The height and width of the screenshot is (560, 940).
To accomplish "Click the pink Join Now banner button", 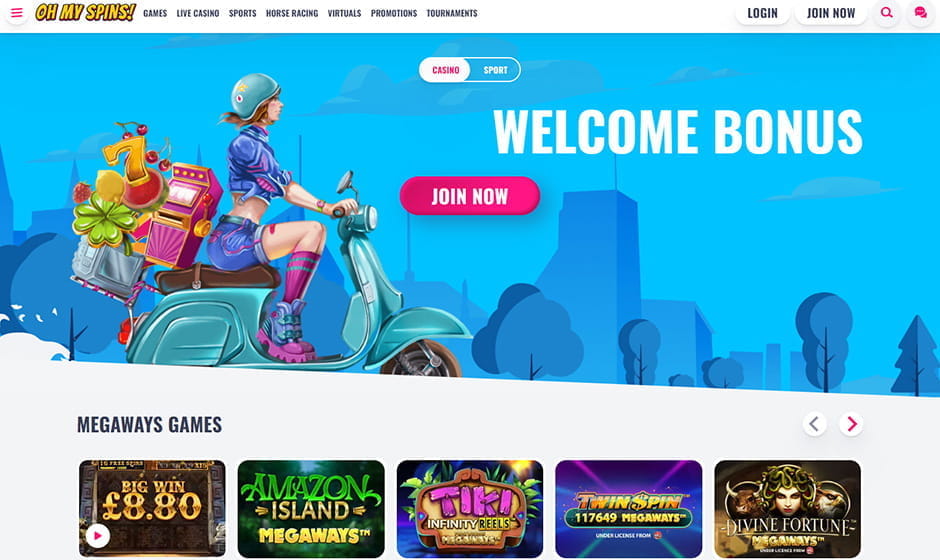I will click(470, 195).
